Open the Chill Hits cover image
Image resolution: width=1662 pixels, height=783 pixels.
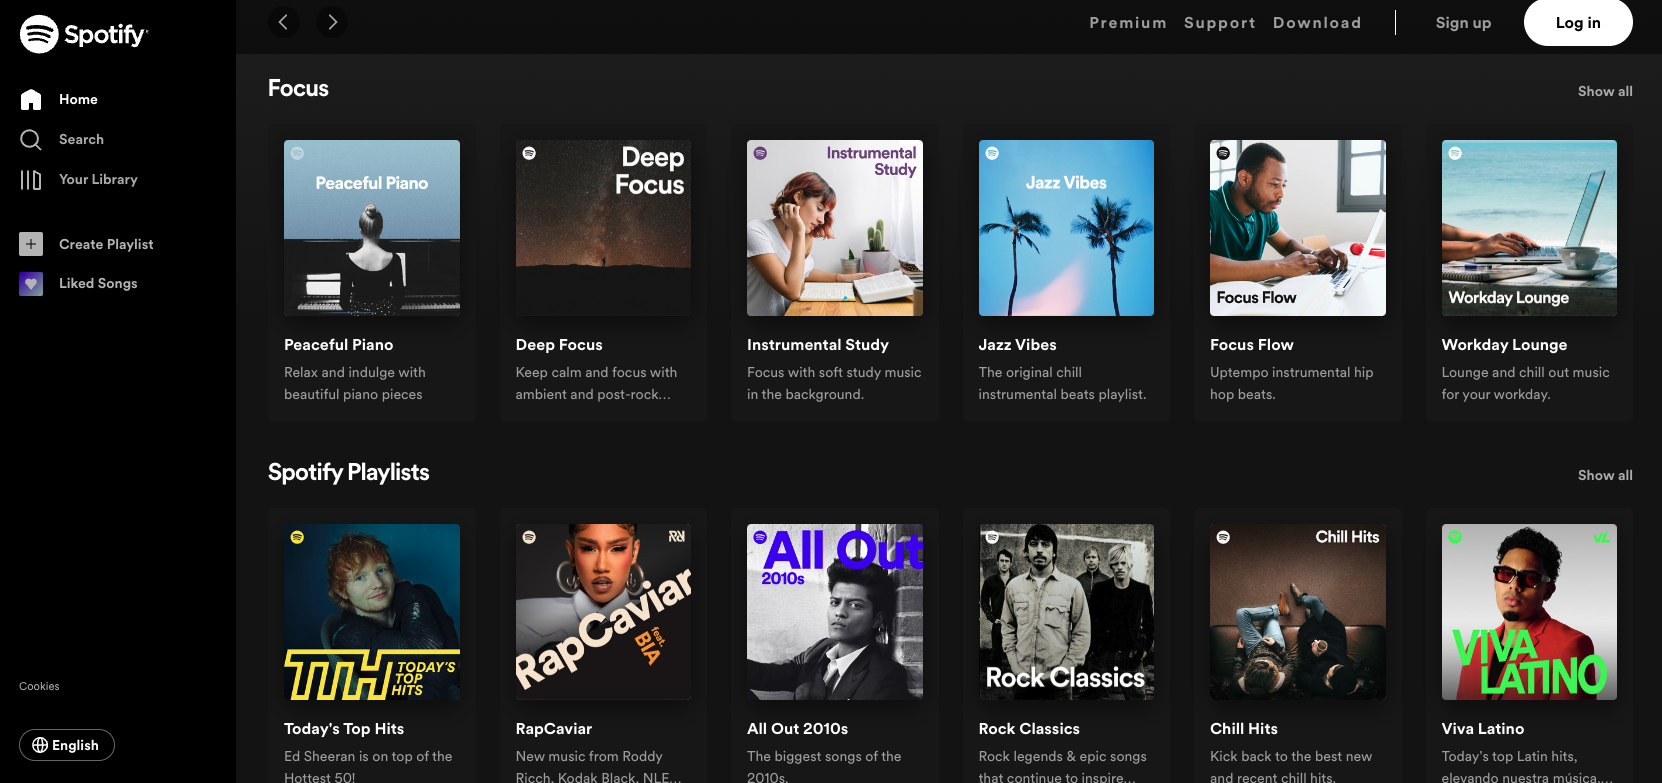[1298, 612]
